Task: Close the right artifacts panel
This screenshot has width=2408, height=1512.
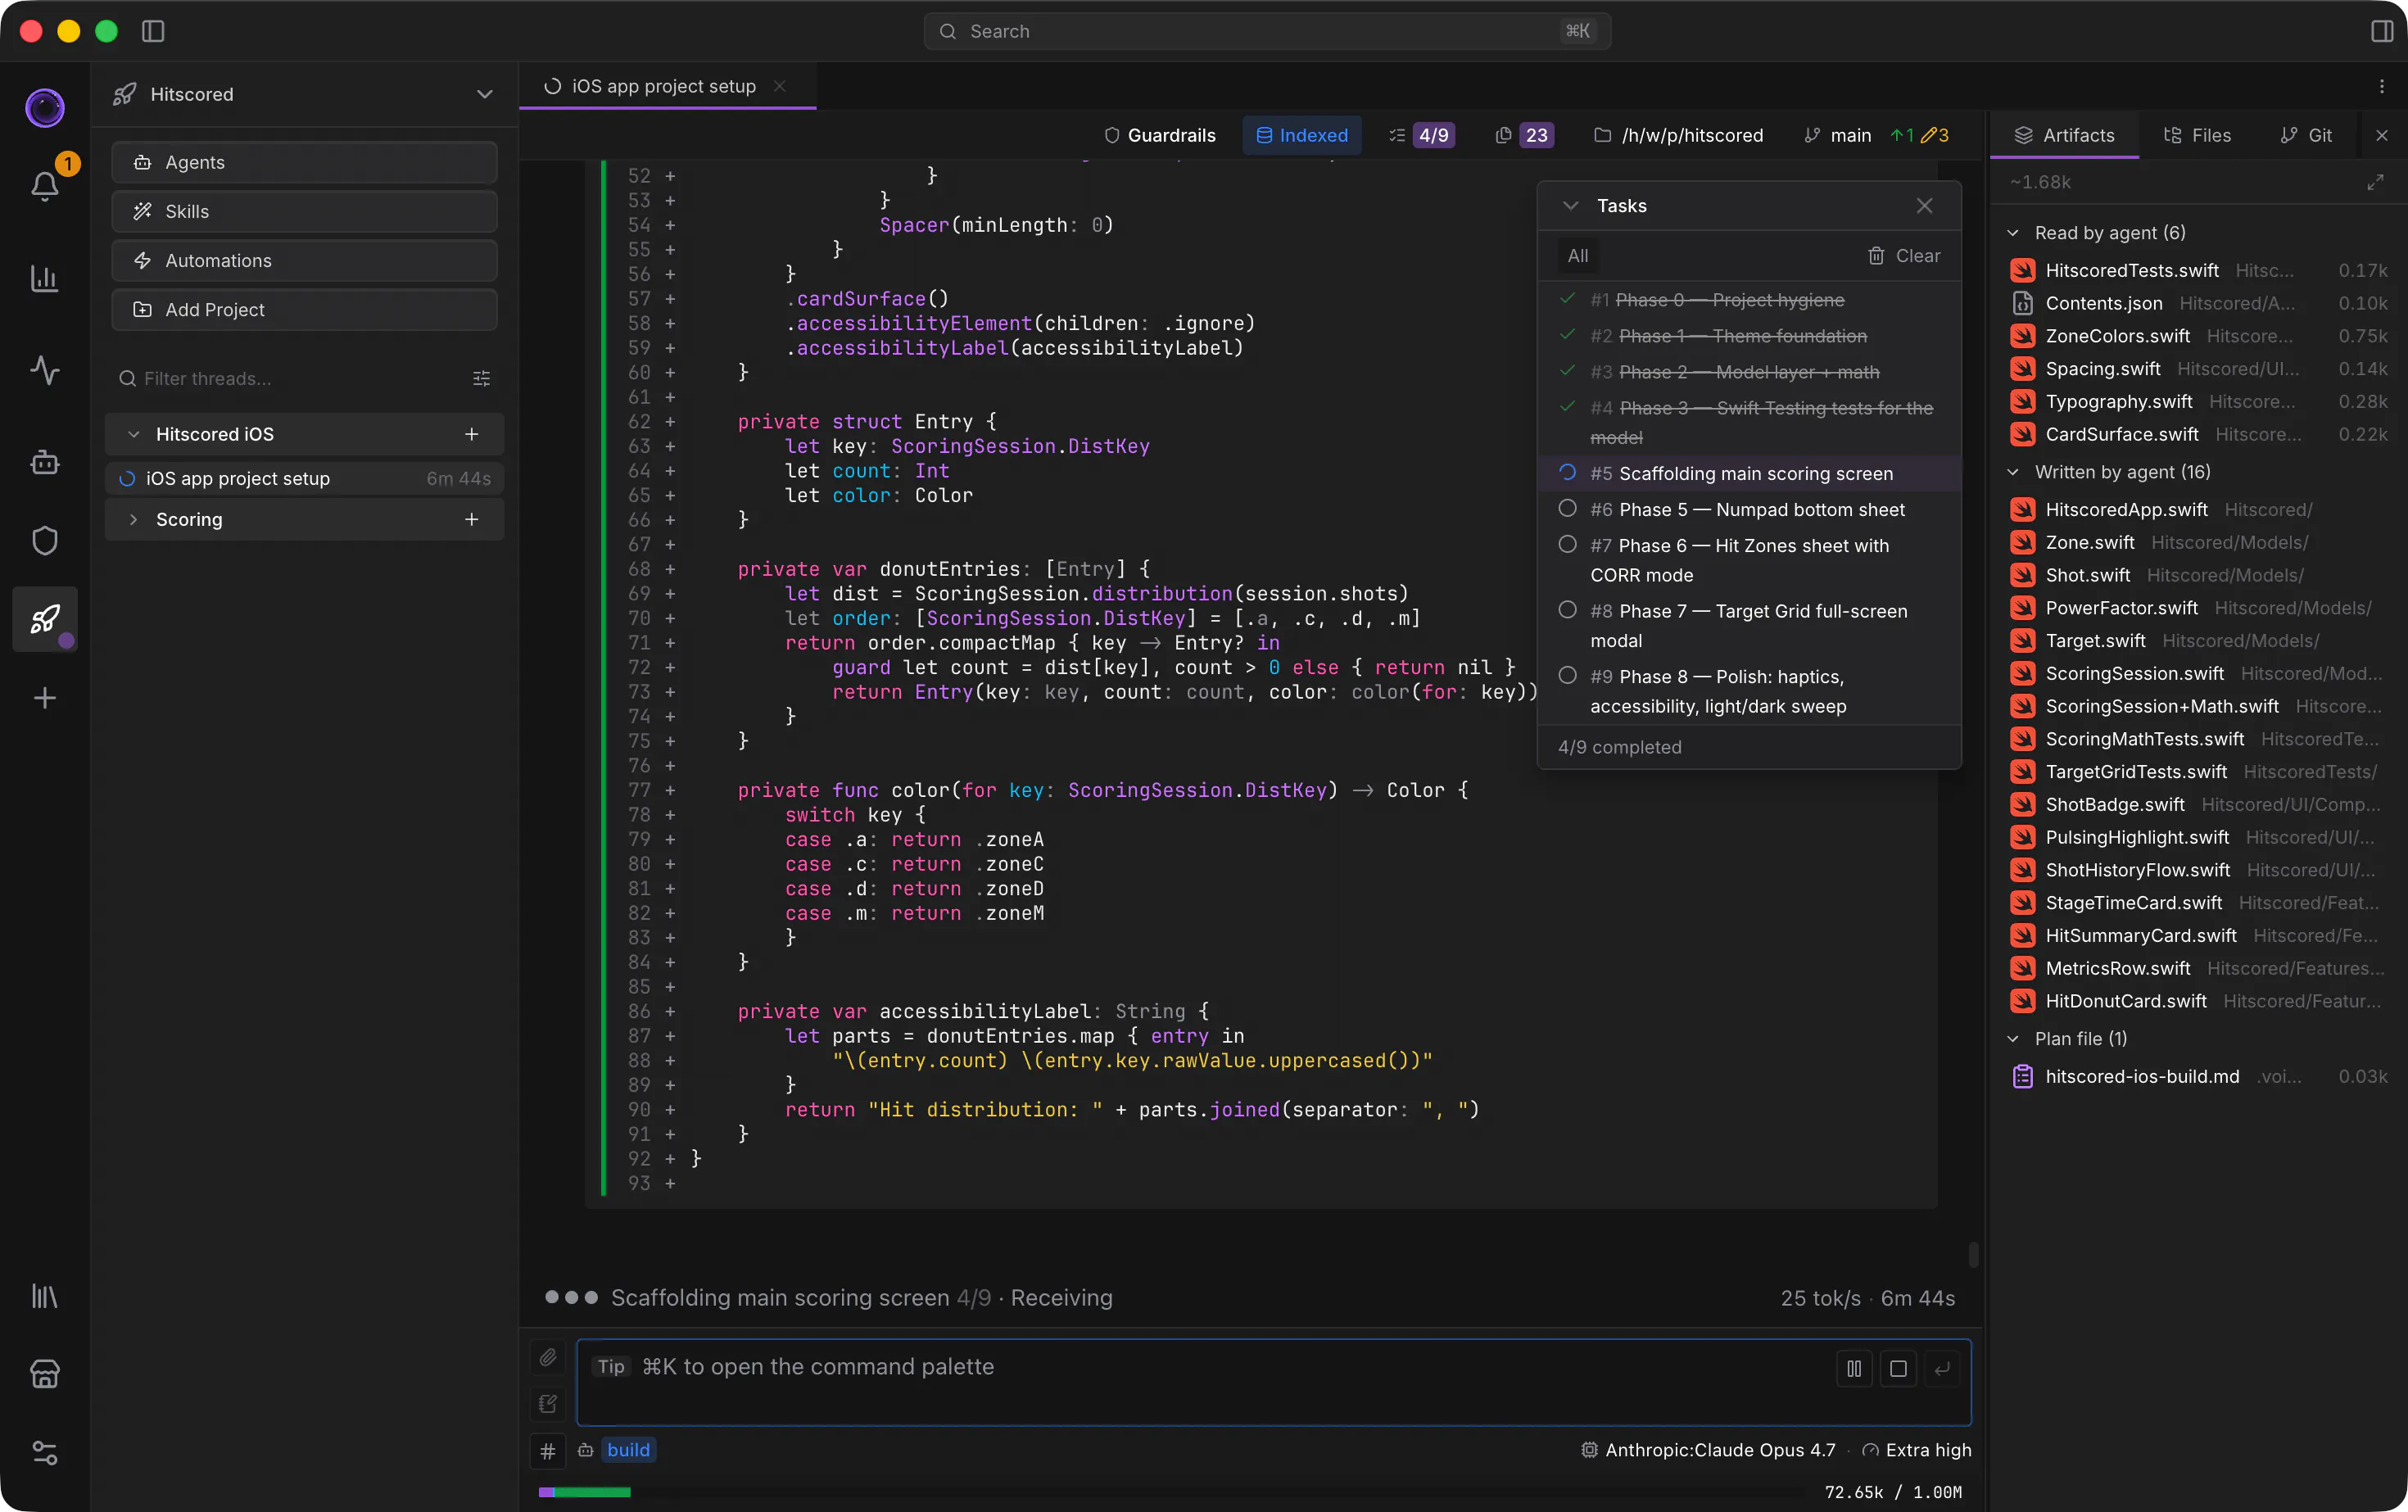Action: click(x=2382, y=135)
